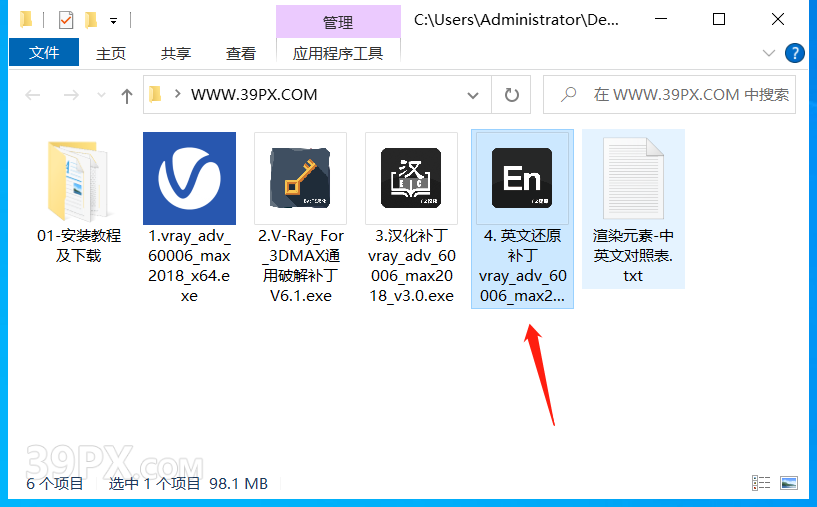Click the 6 个项目 status text
Viewport: 817px width, 507px height.
click(55, 484)
